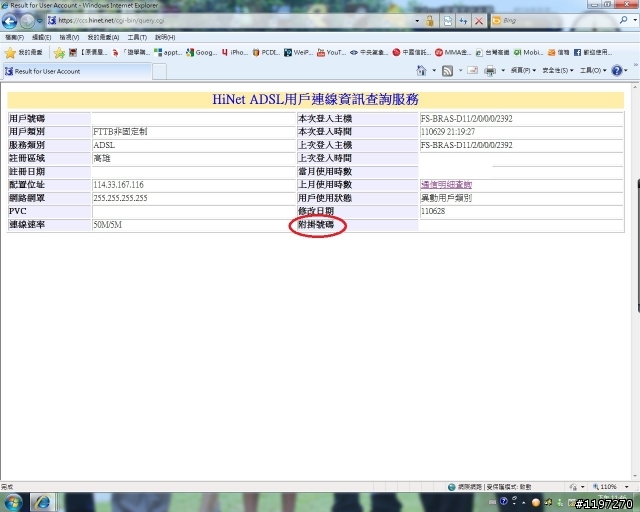Viewport: 640px width, 512px height.
Task: Click the Internet Explorer taskbar icon
Action: (42, 502)
